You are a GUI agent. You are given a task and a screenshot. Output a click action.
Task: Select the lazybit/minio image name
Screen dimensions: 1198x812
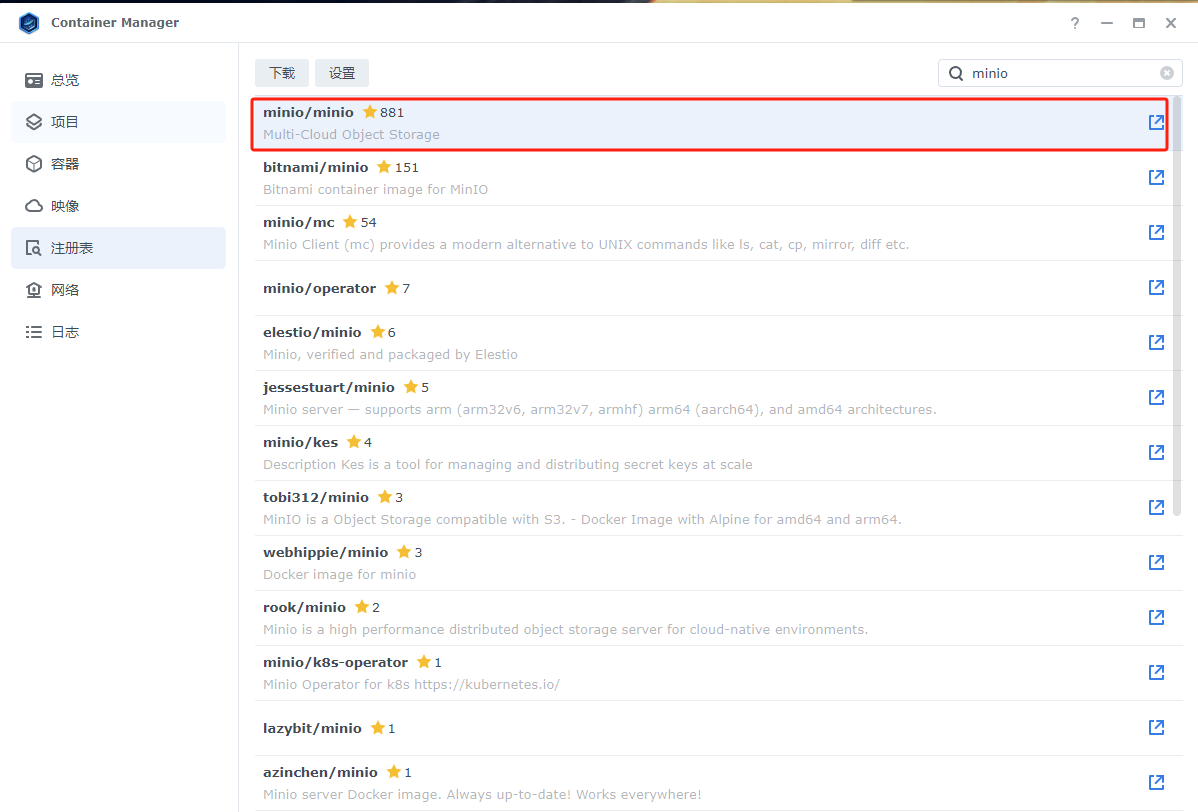coord(312,728)
